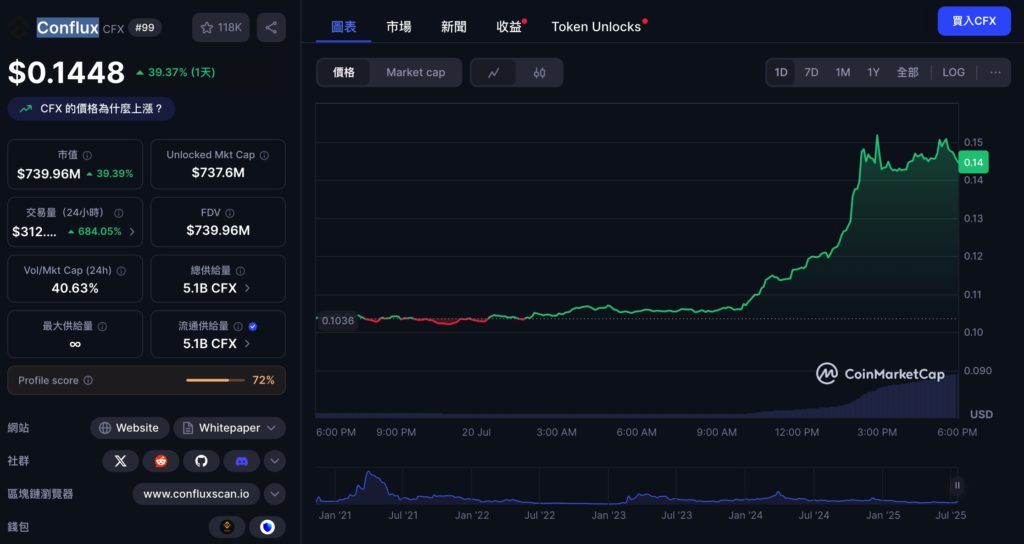Open the Reddit social link
Screen dimensions: 1024x544
(161, 461)
